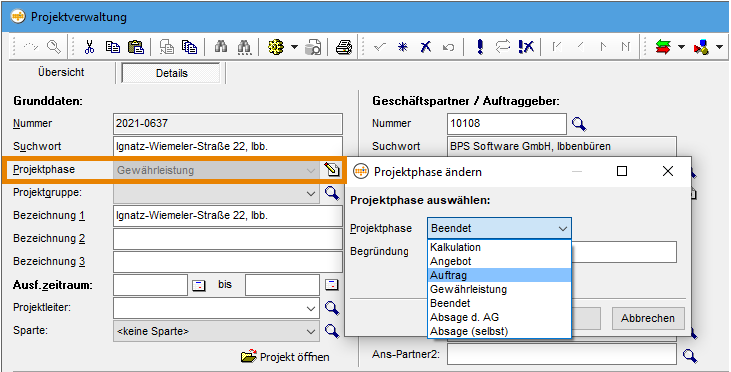The width and height of the screenshot is (731, 372).
Task: Click the Begründung input field
Action: [x=624, y=252]
